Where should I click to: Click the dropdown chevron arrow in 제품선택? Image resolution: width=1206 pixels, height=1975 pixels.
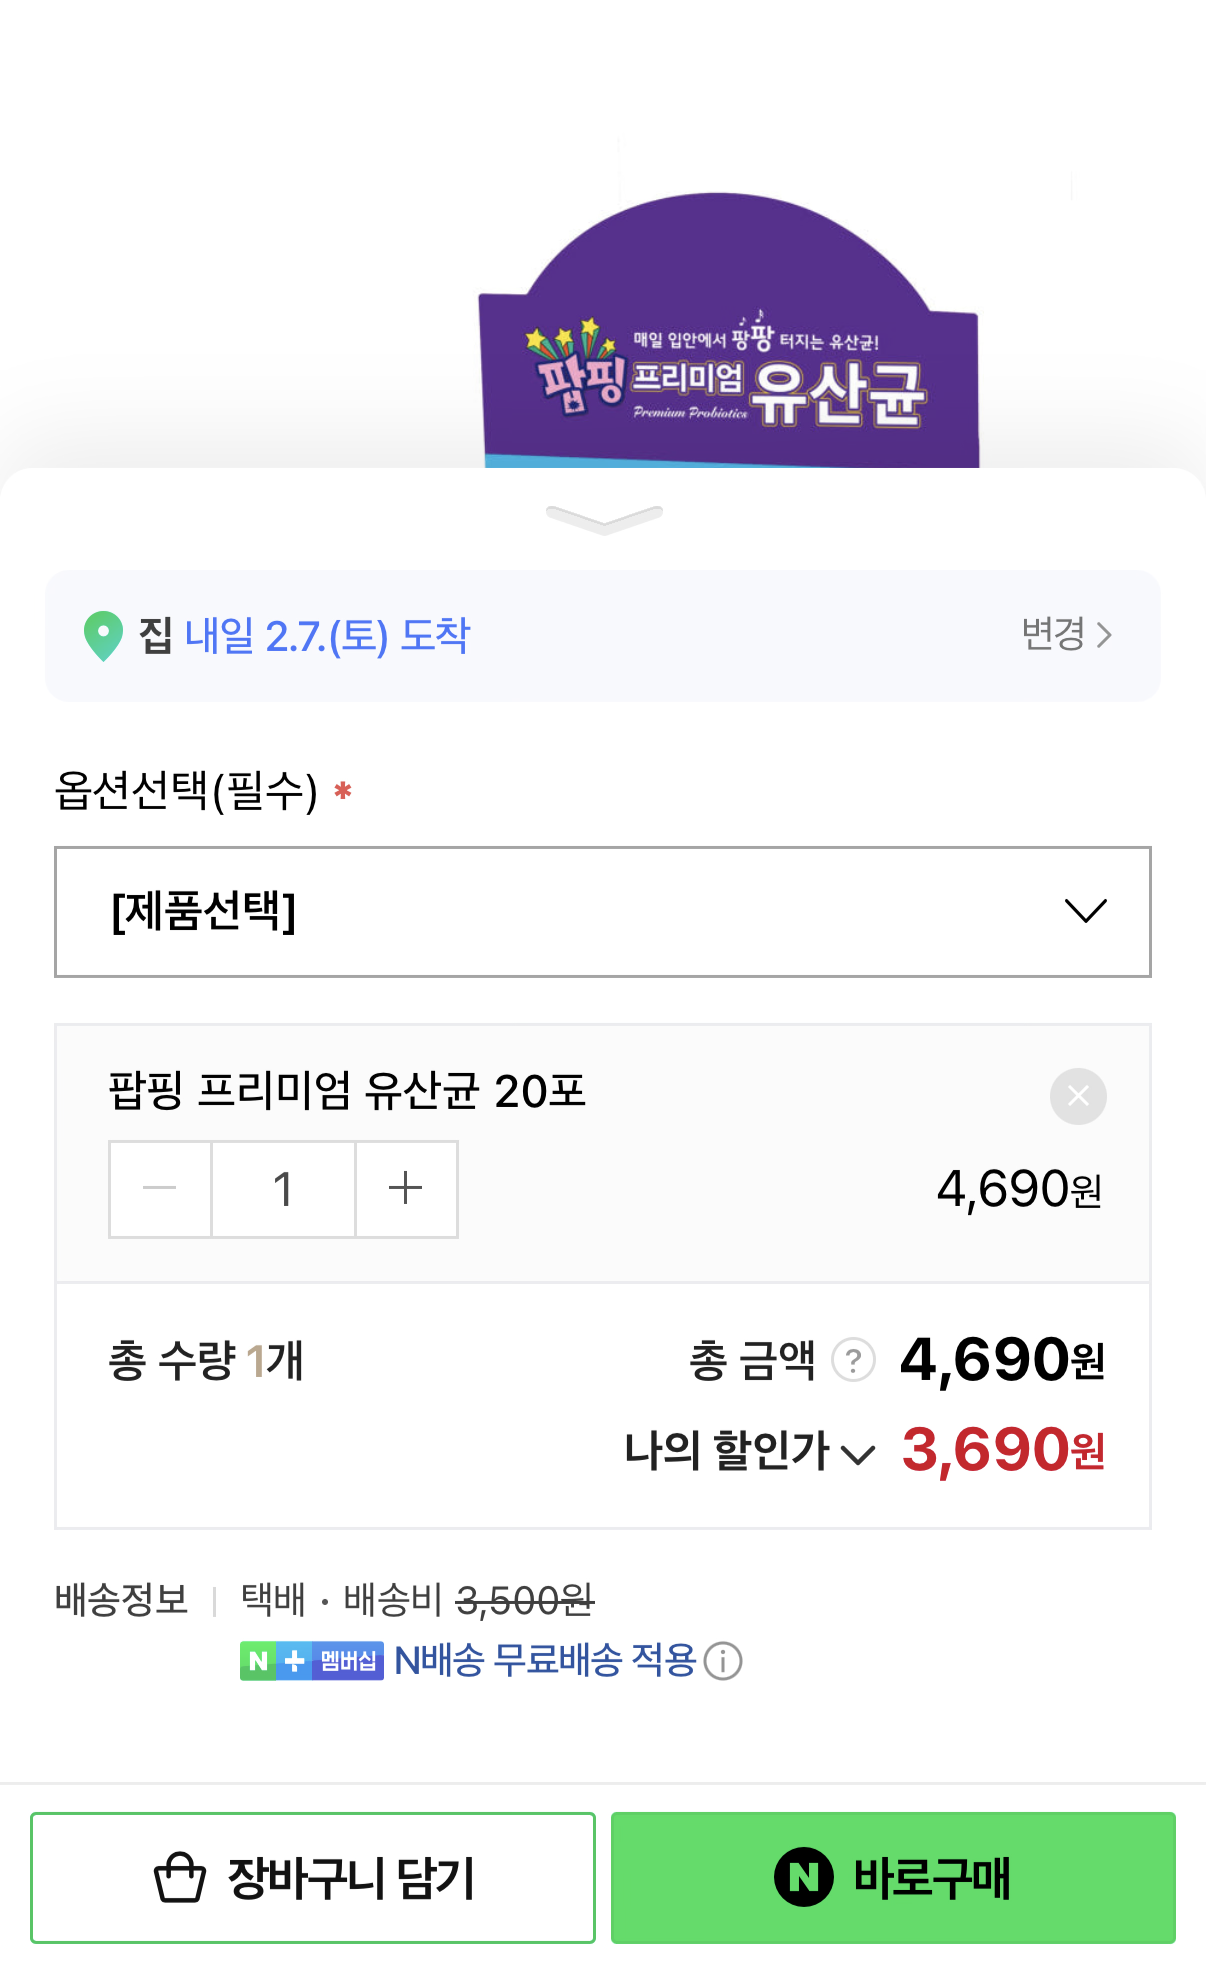point(1085,911)
